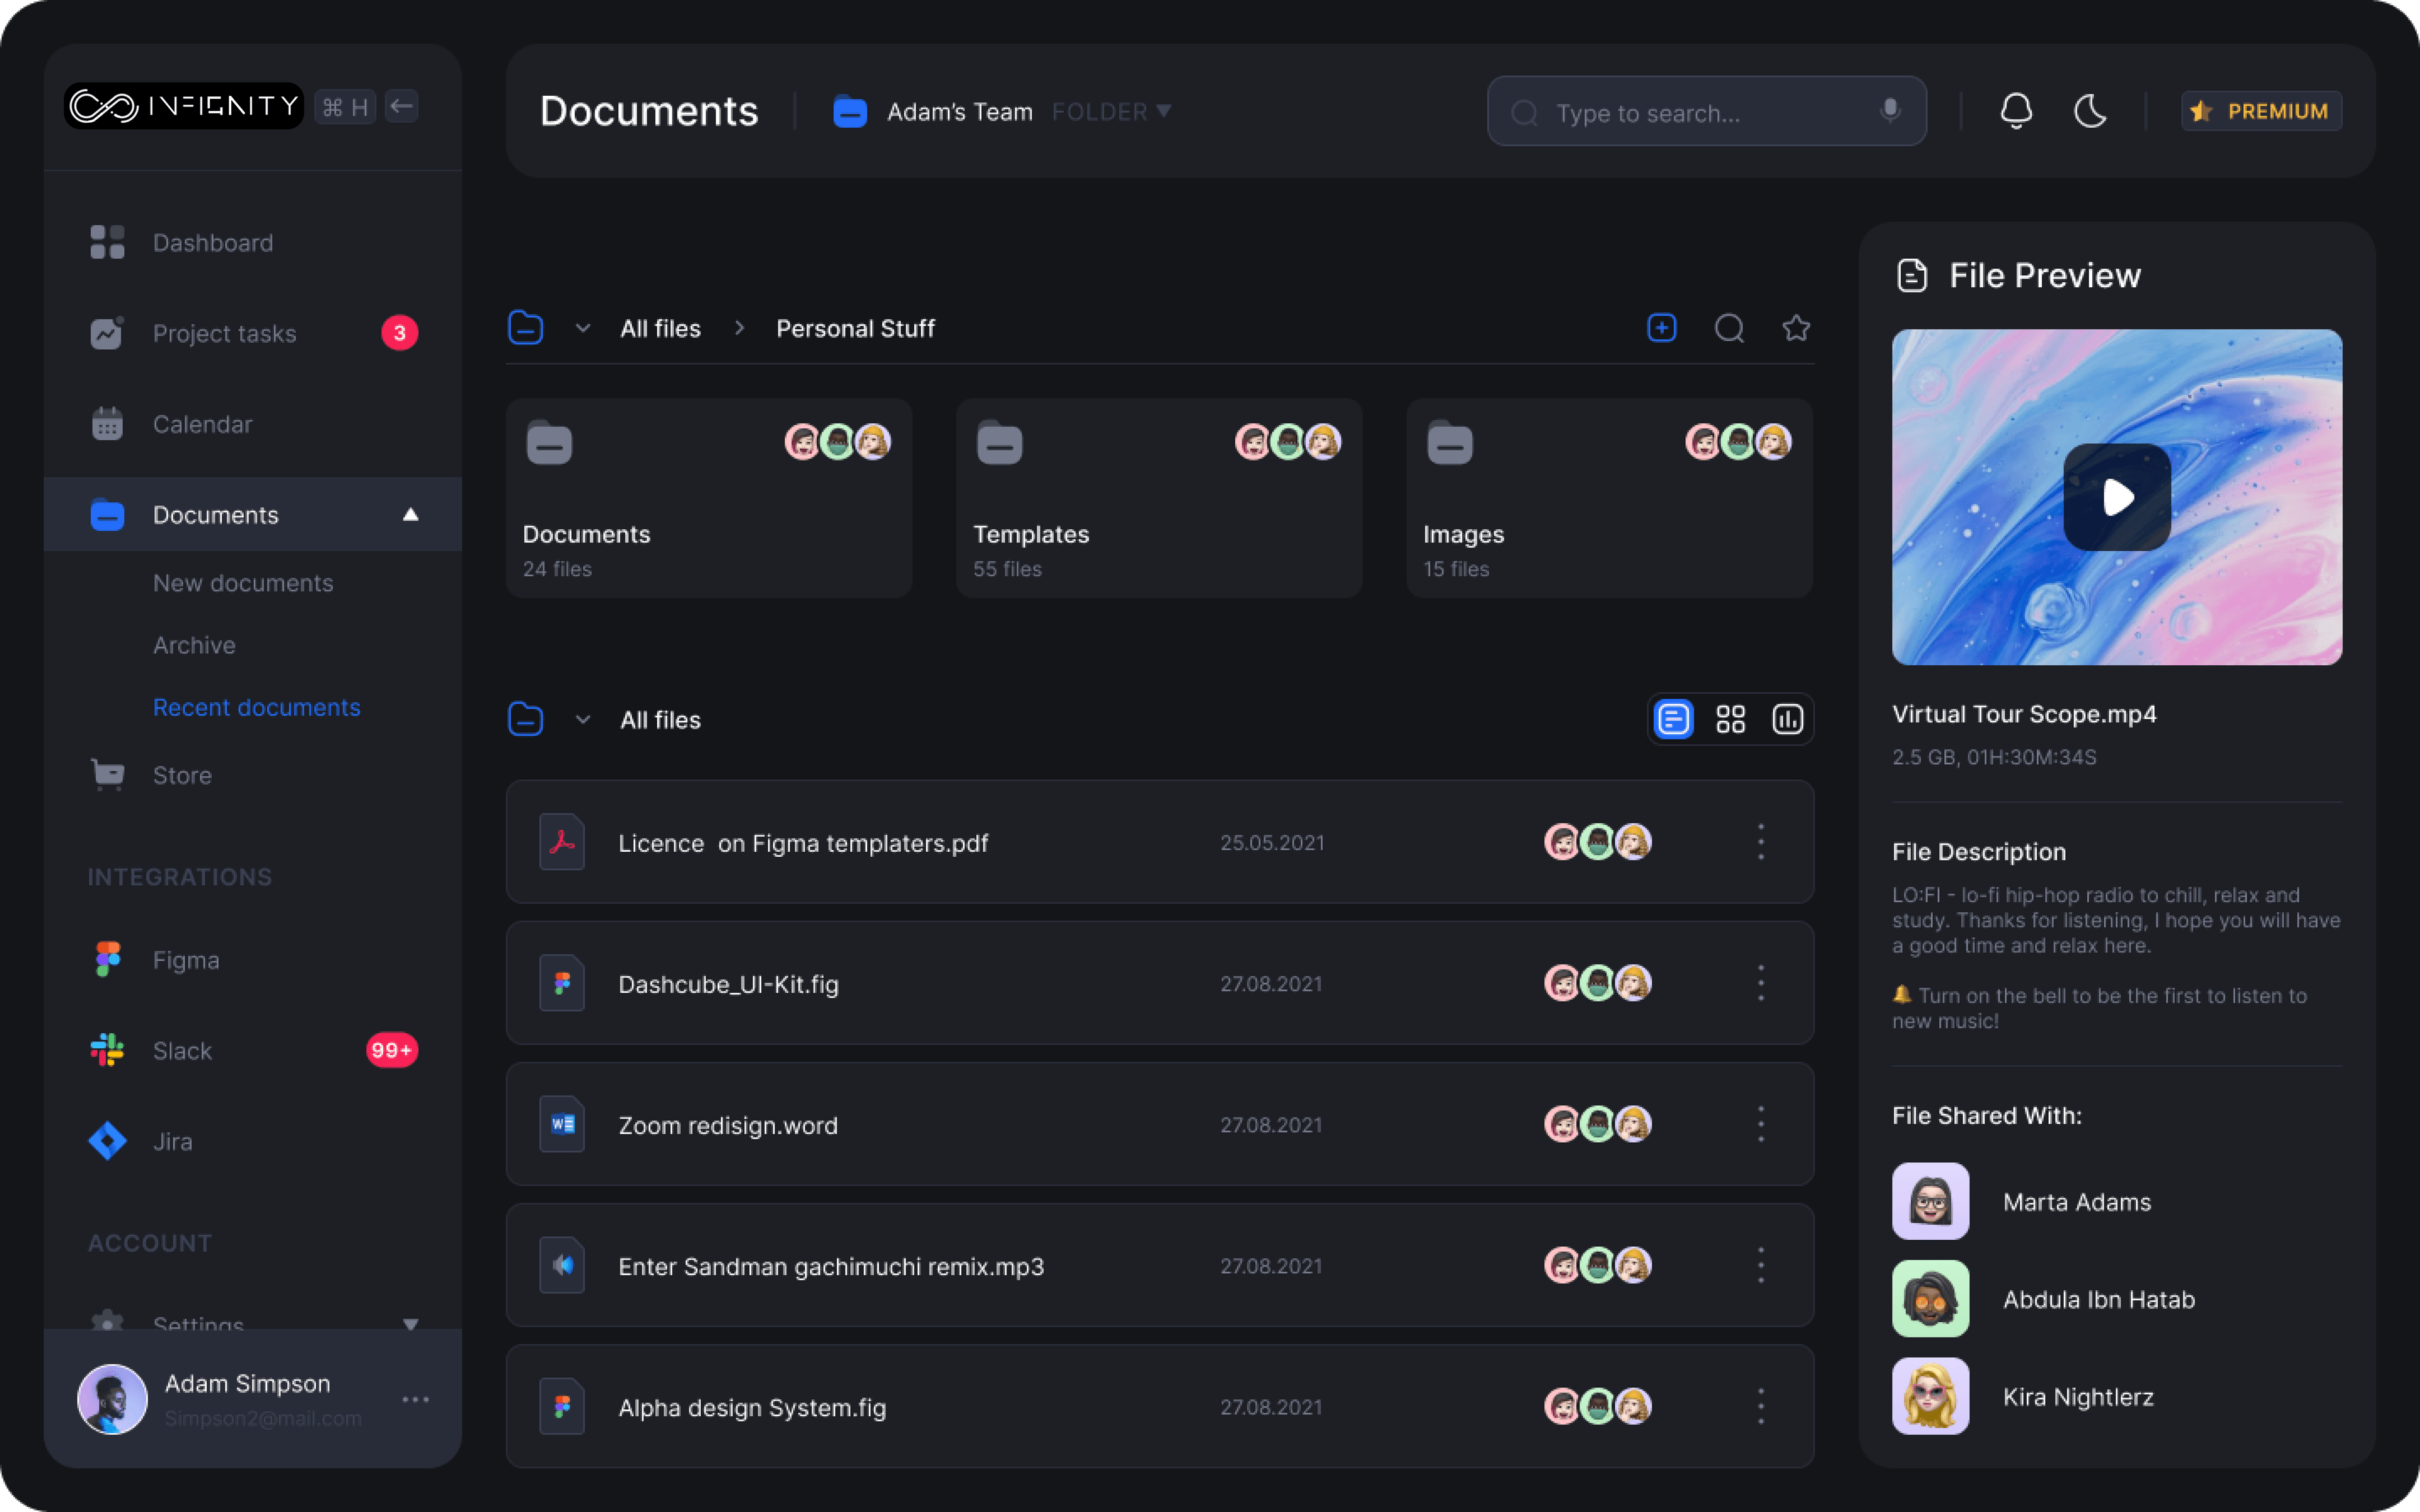Click the notification bell icon
The width and height of the screenshot is (2420, 1512).
pyautogui.click(x=2016, y=111)
